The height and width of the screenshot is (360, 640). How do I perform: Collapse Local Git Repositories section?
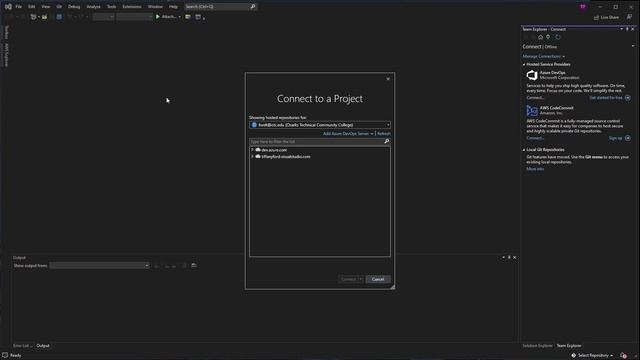click(x=524, y=150)
